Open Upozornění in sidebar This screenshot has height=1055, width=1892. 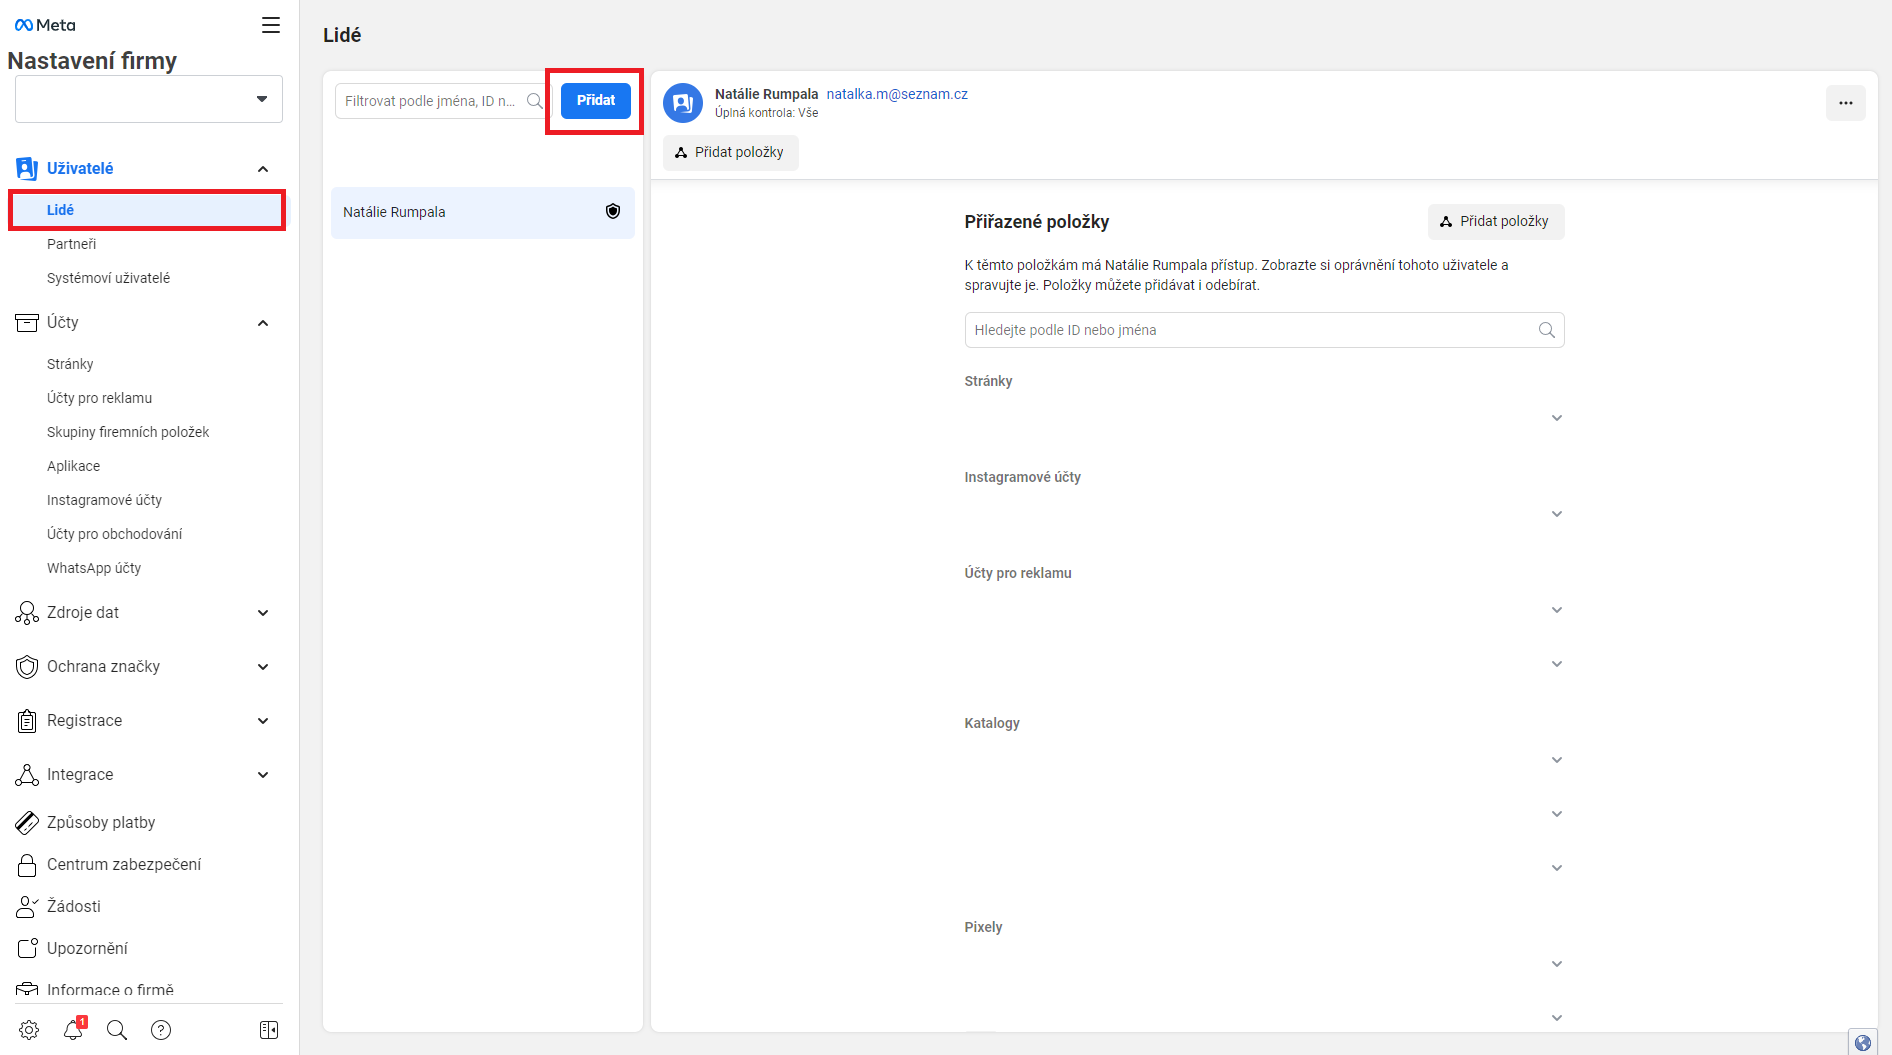tap(87, 948)
